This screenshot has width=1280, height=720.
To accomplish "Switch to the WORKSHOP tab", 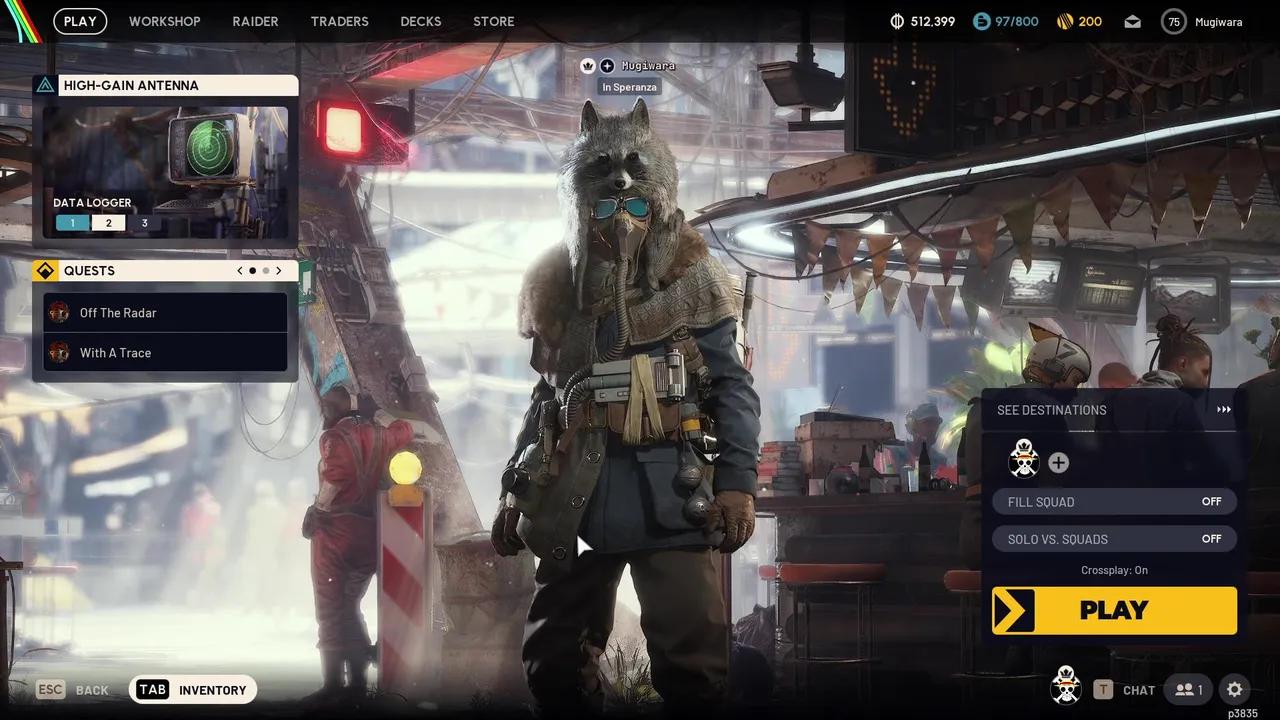I will tap(164, 21).
